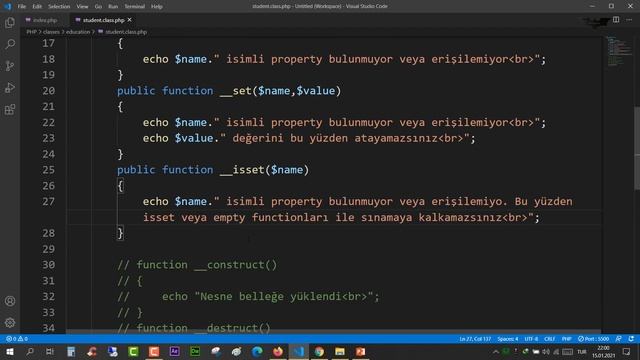Image resolution: width=640 pixels, height=360 pixels.
Task: Click the Ln 27, Col 137 status item
Action: 475,339
